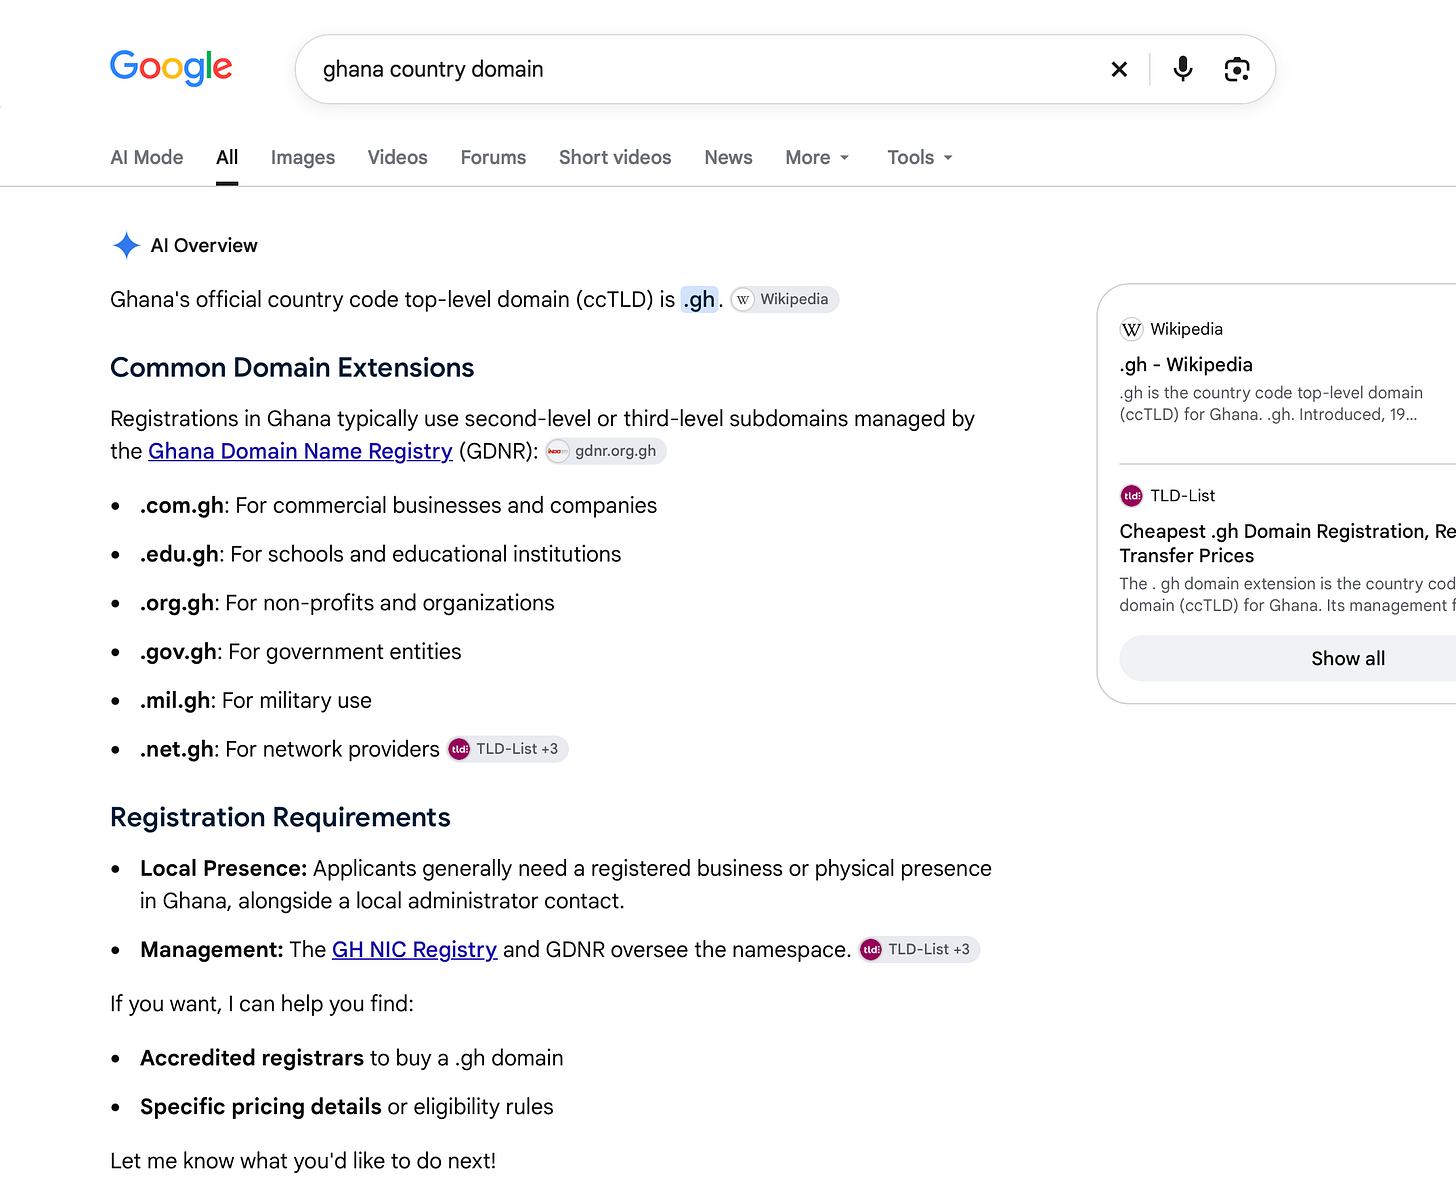The height and width of the screenshot is (1184, 1456).
Task: Click the .gov.gh list item
Action: coord(300,652)
